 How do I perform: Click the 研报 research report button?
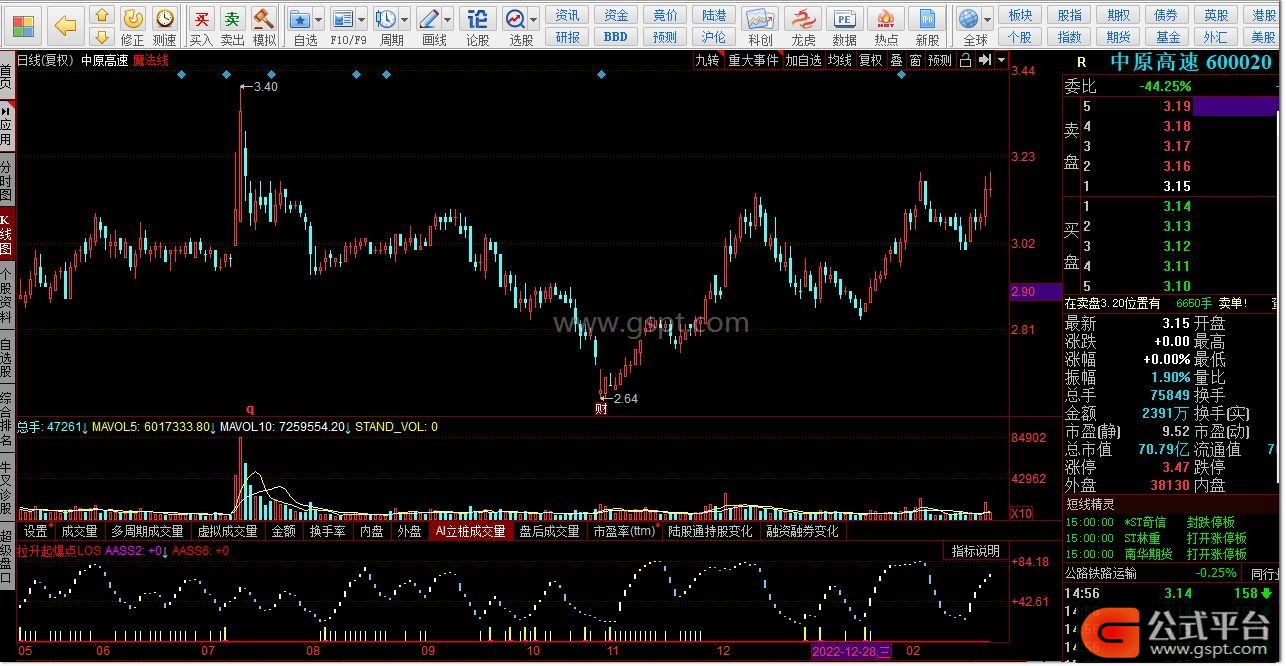point(567,37)
